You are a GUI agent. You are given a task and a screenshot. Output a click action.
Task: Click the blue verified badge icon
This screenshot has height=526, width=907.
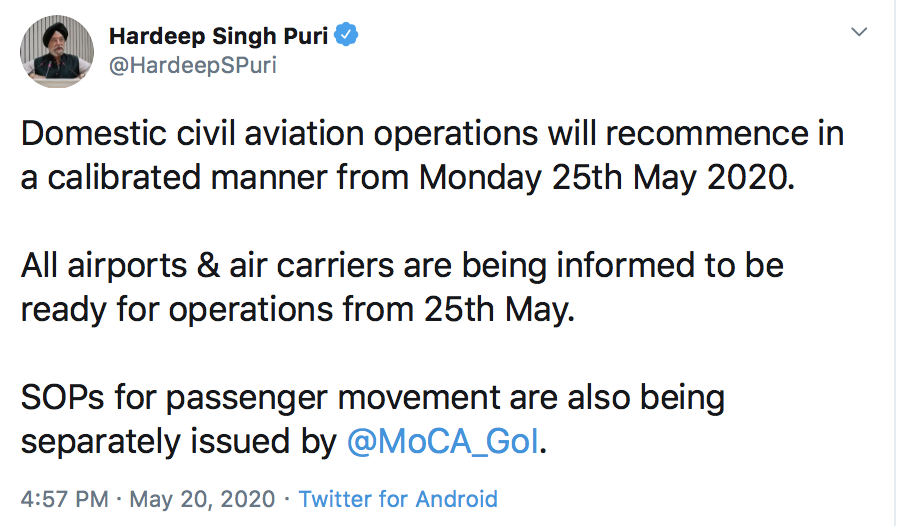tap(347, 37)
